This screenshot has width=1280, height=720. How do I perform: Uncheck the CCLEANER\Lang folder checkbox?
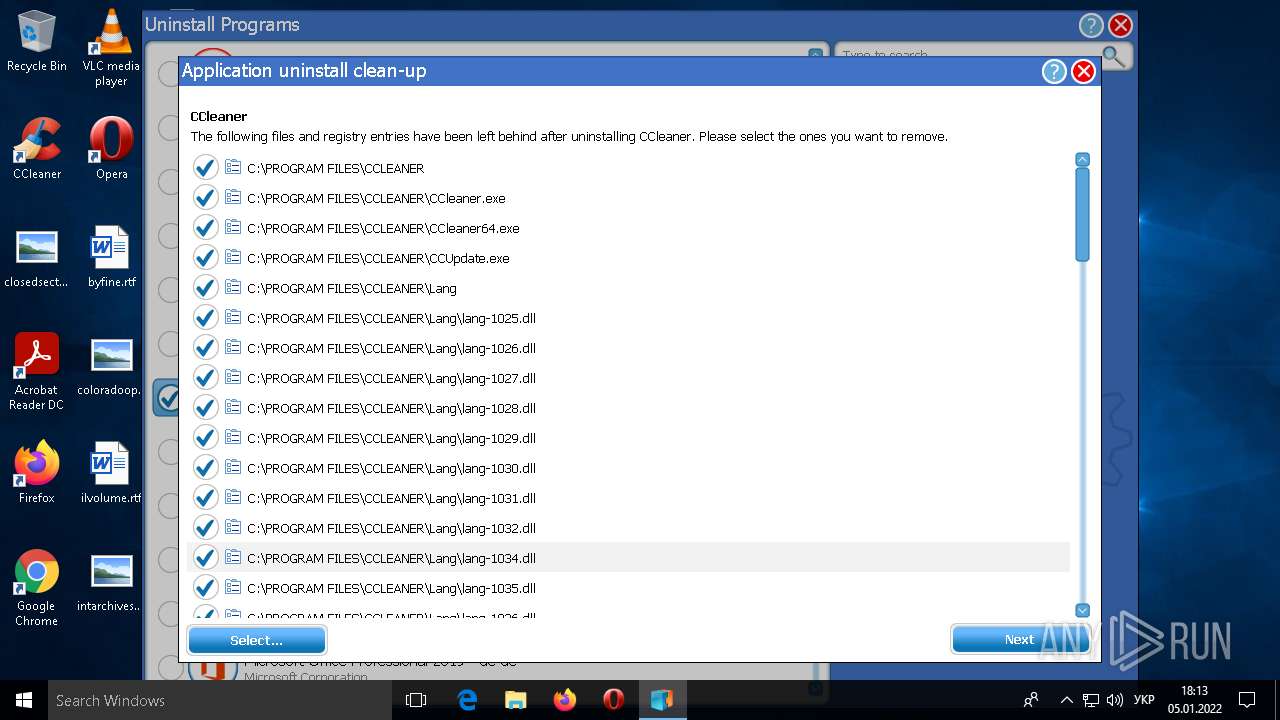[x=205, y=287]
